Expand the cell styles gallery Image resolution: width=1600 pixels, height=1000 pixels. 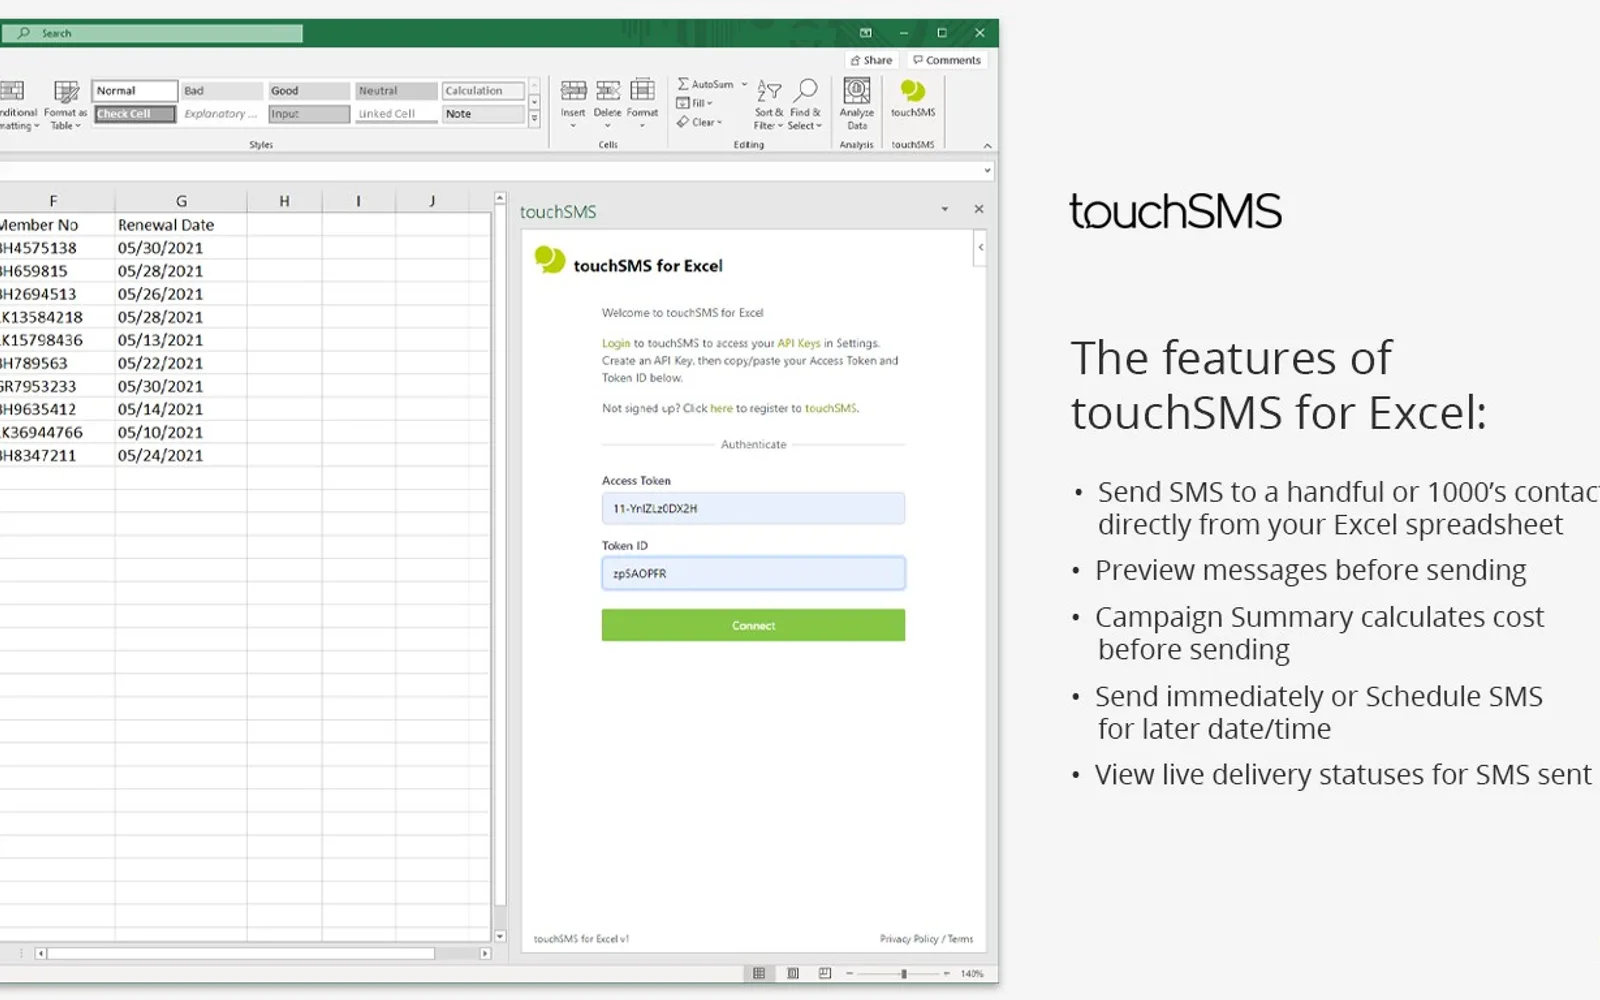(535, 119)
